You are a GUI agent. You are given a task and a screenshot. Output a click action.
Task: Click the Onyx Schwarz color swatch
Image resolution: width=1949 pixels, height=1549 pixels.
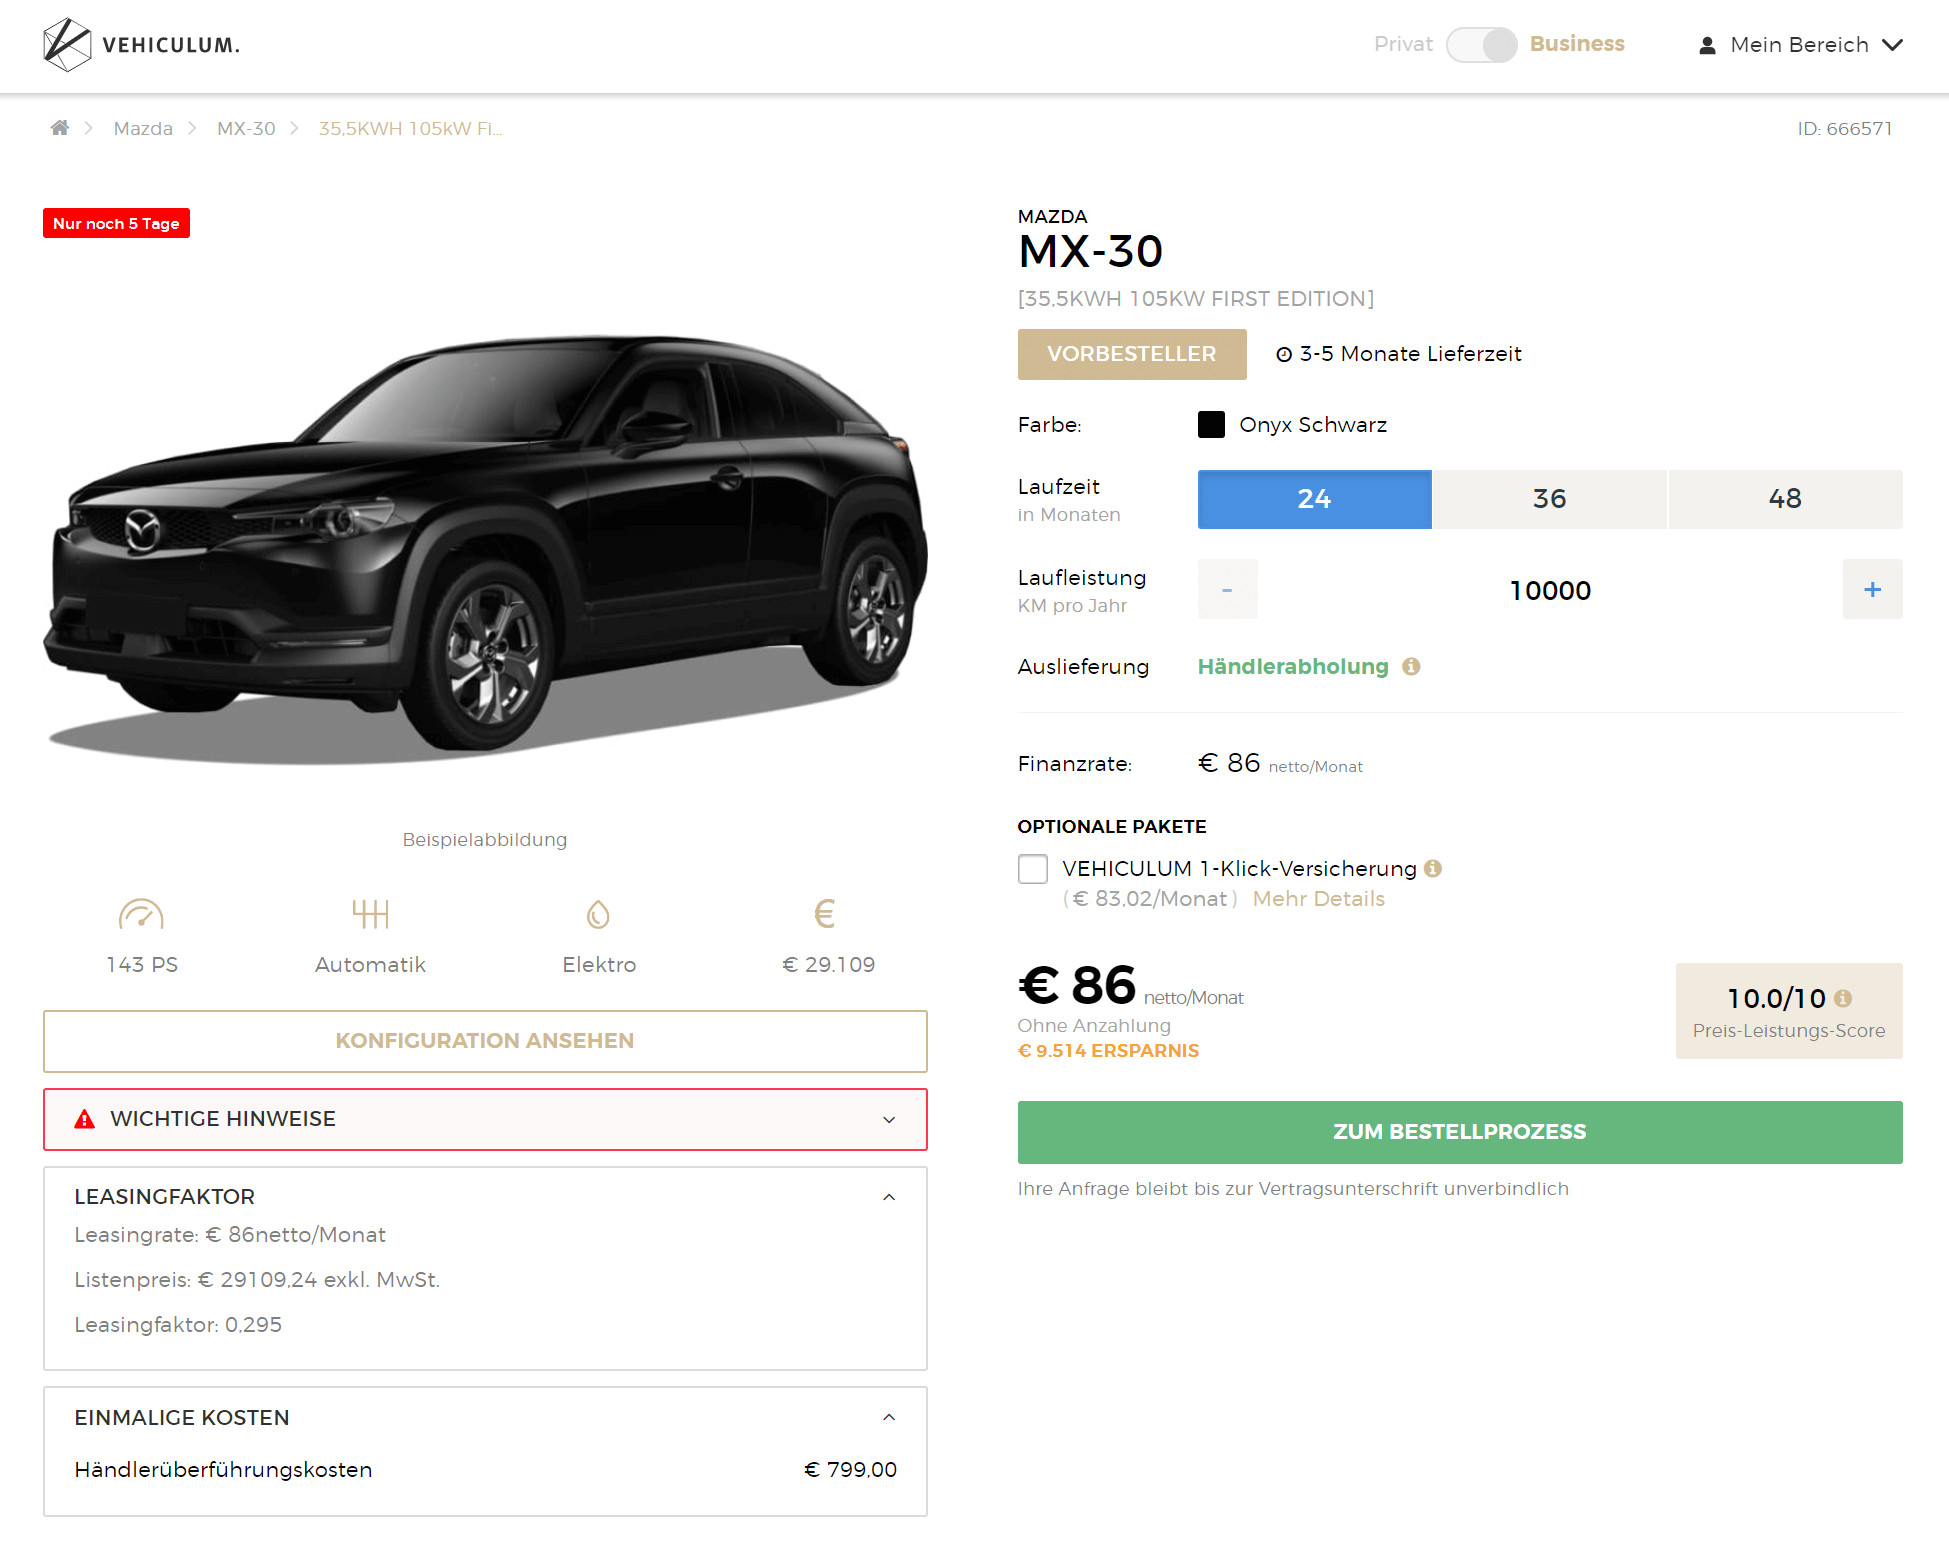point(1211,424)
